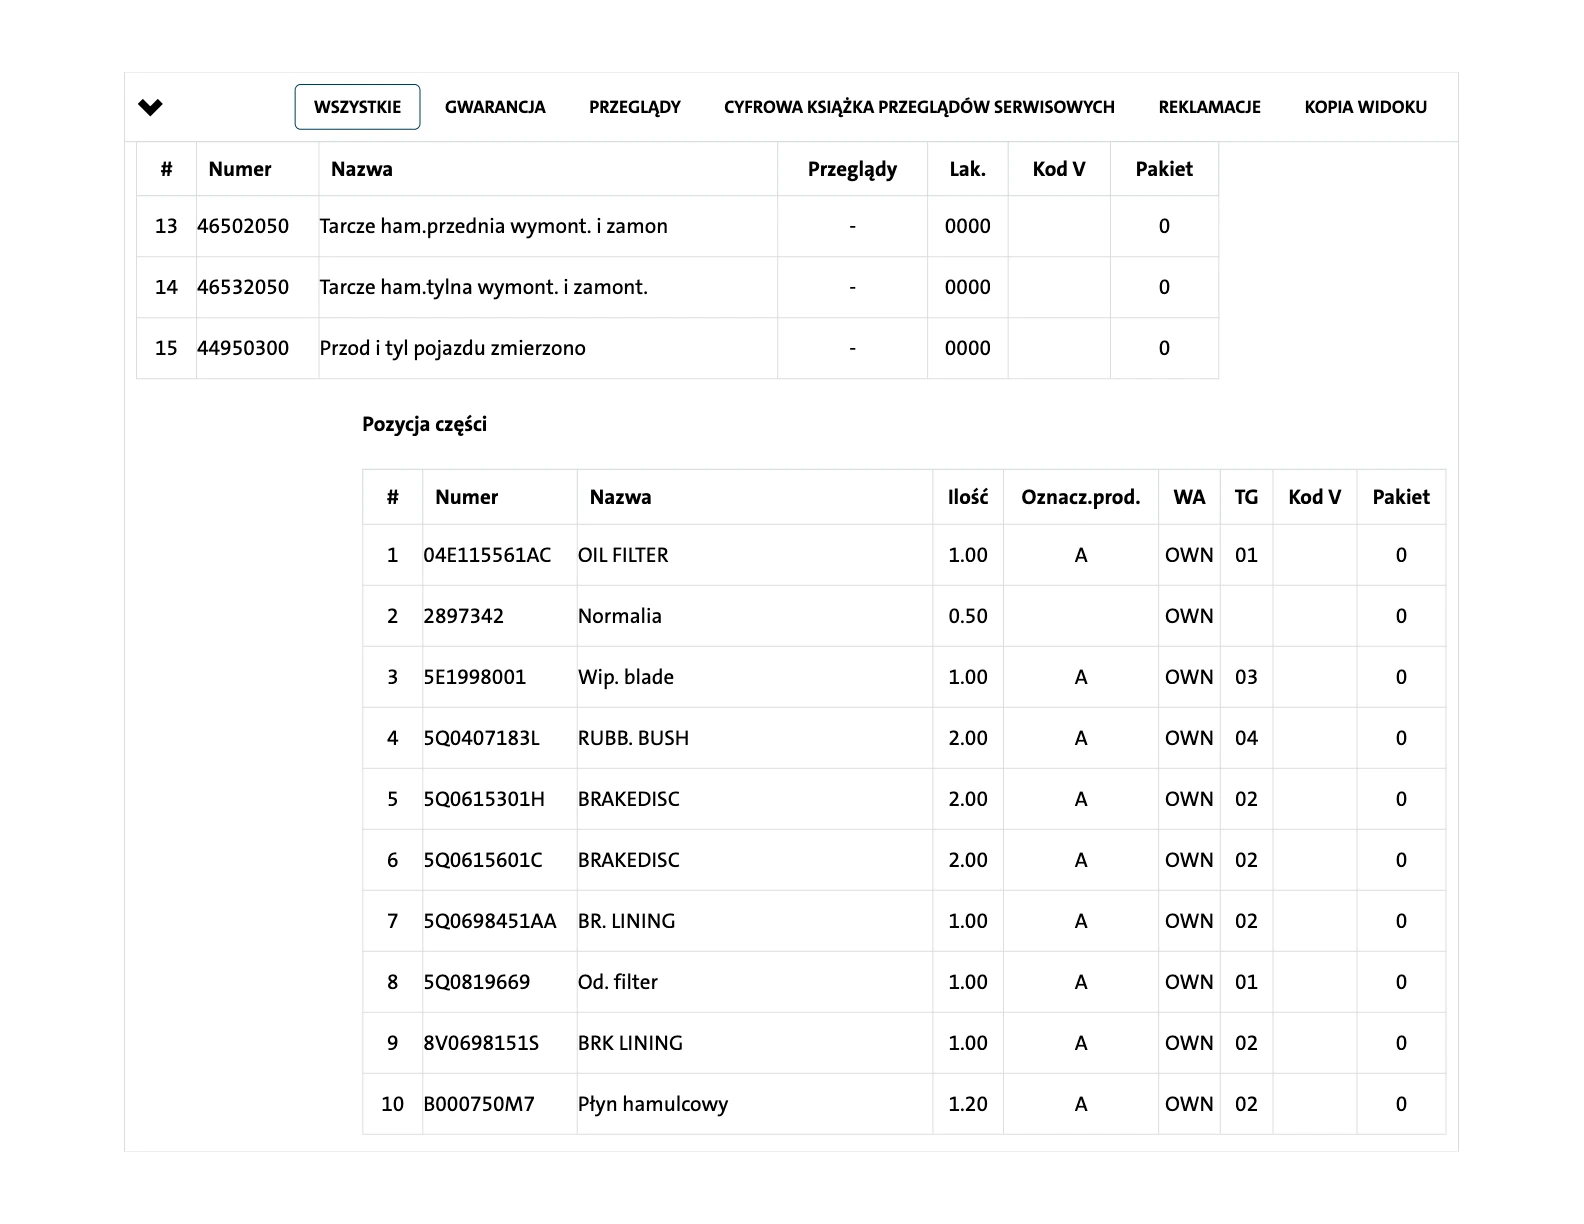Switch to the REKLAMACJE tab
This screenshot has width=1584, height=1224.
pyautogui.click(x=1209, y=107)
